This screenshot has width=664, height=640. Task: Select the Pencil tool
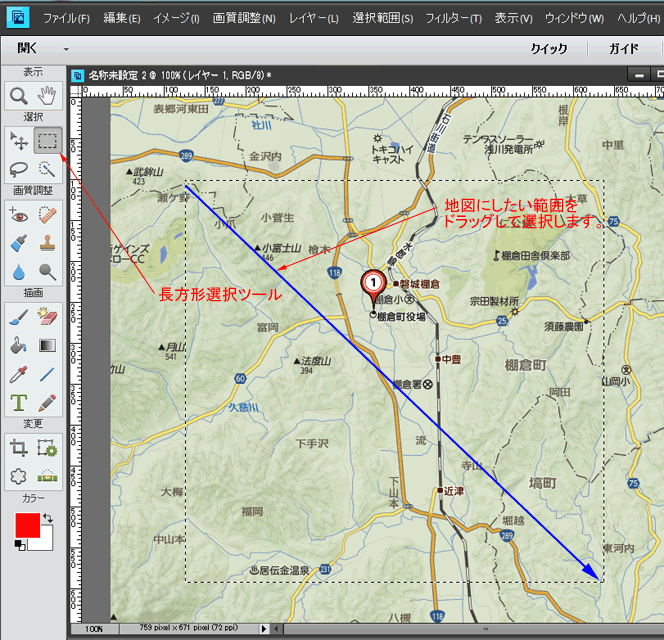click(47, 402)
